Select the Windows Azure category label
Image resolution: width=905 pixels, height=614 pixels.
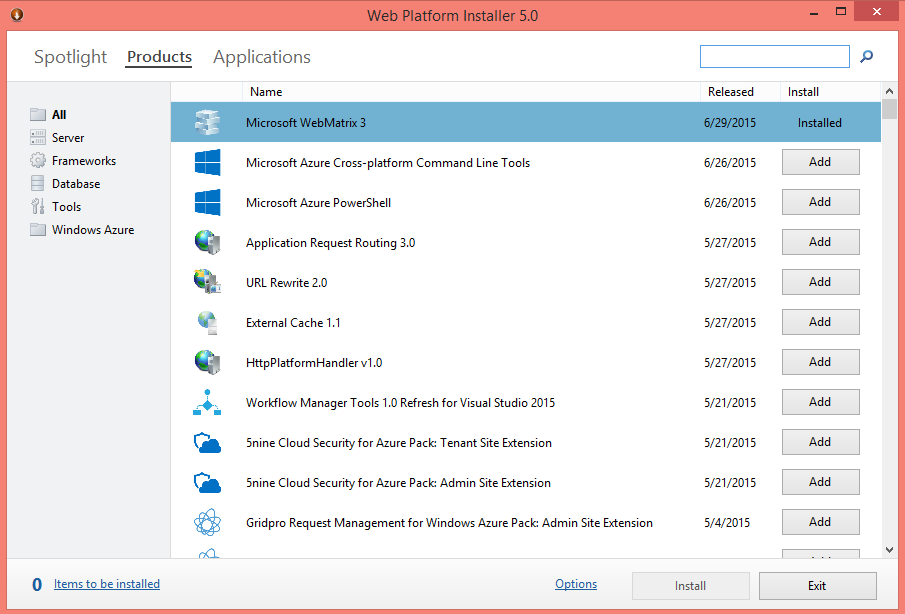93,230
